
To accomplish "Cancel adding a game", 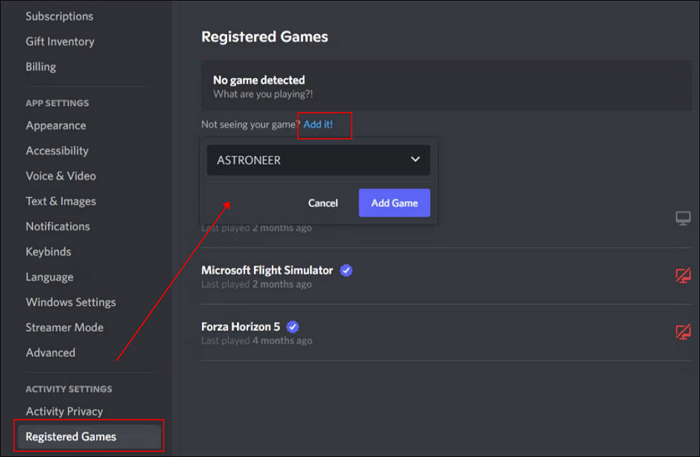I will point(323,203).
